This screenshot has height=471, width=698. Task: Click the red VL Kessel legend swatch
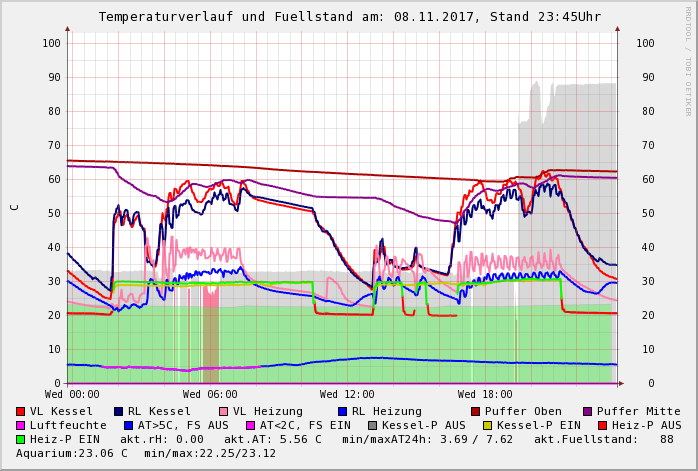pos(21,411)
